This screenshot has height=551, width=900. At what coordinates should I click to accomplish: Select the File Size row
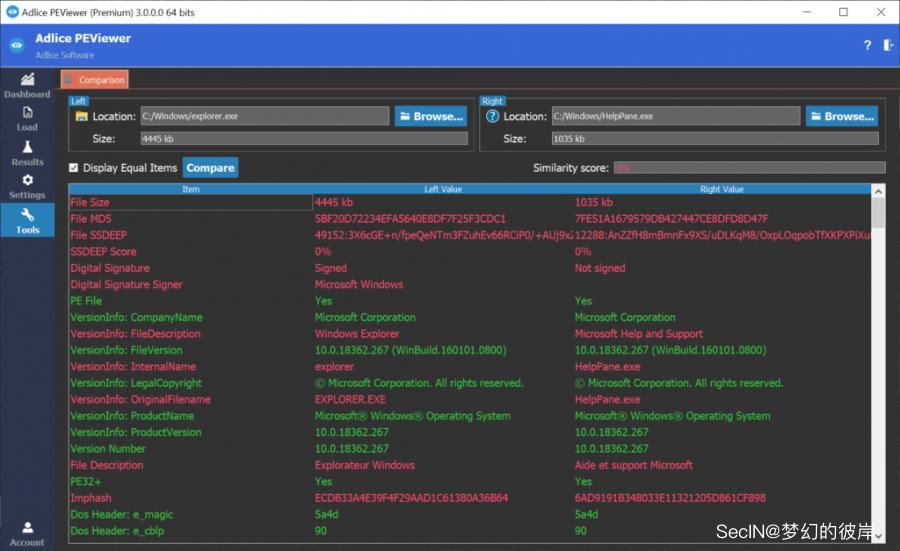(470, 202)
